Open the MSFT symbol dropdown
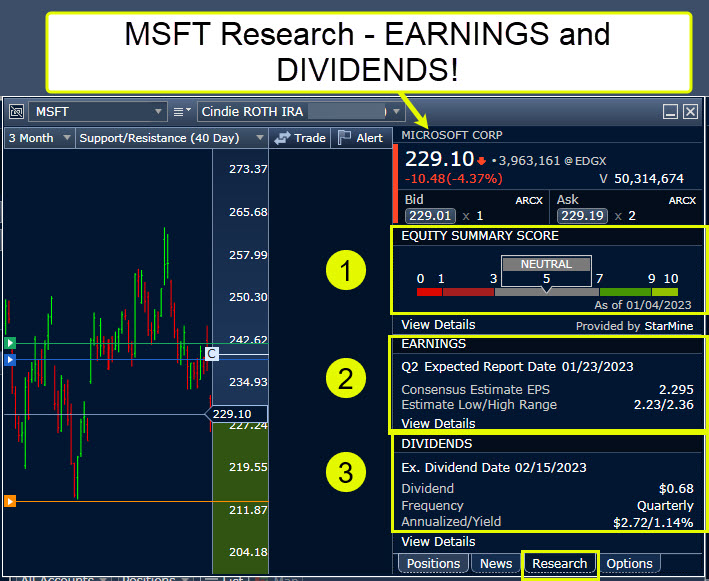Screen dimensions: 709x581 (x=159, y=112)
